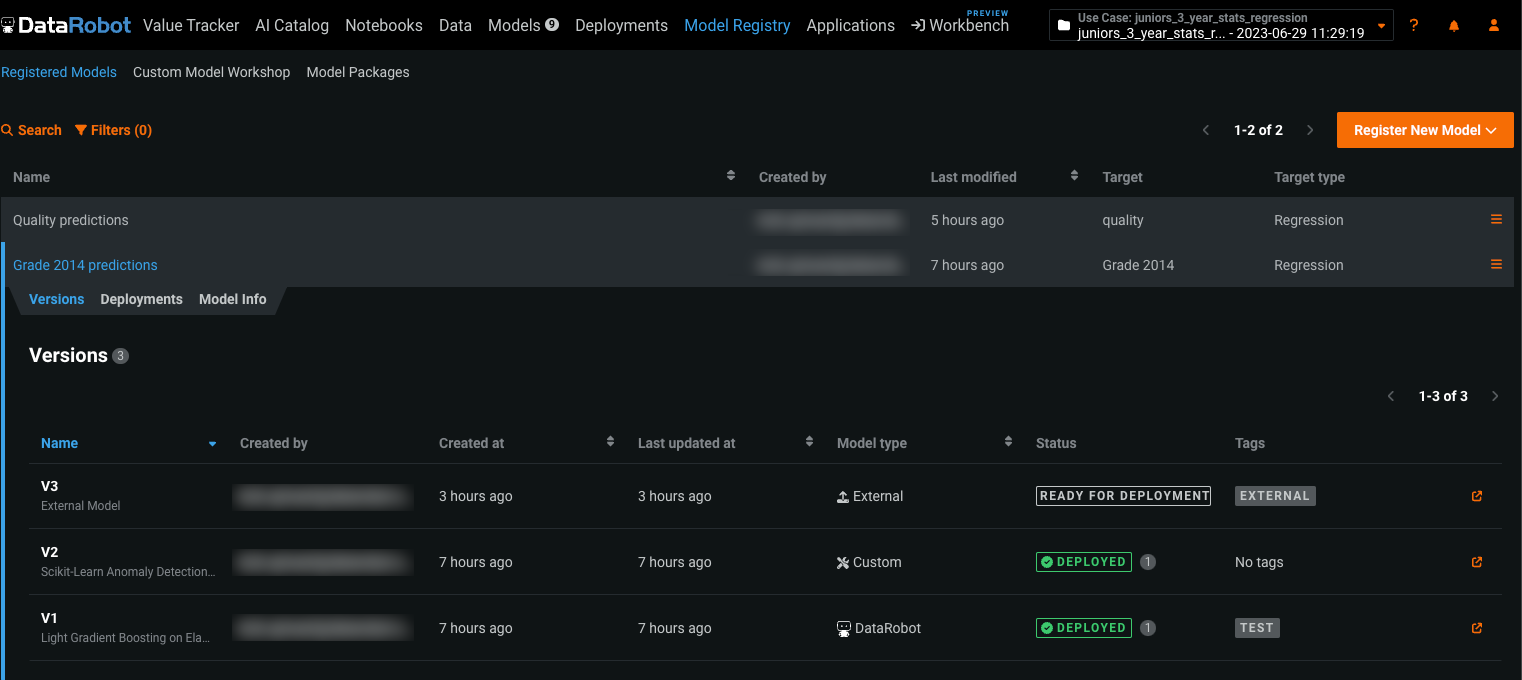The height and width of the screenshot is (680, 1522).
Task: Open the help question mark icon
Action: pyautogui.click(x=1413, y=26)
